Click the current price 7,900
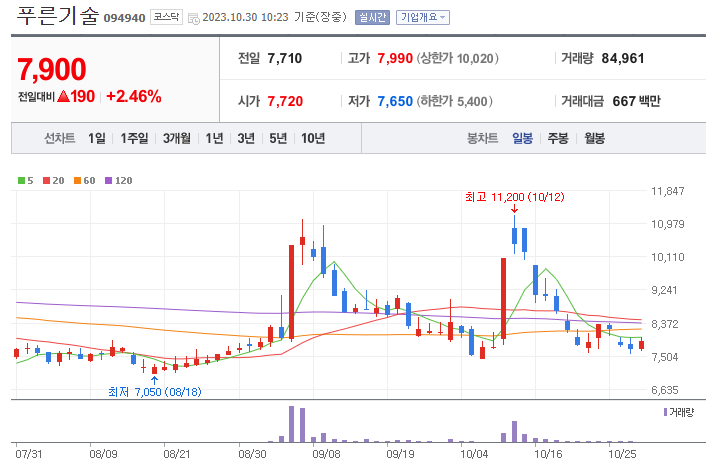This screenshot has width=706, height=473. (x=52, y=69)
